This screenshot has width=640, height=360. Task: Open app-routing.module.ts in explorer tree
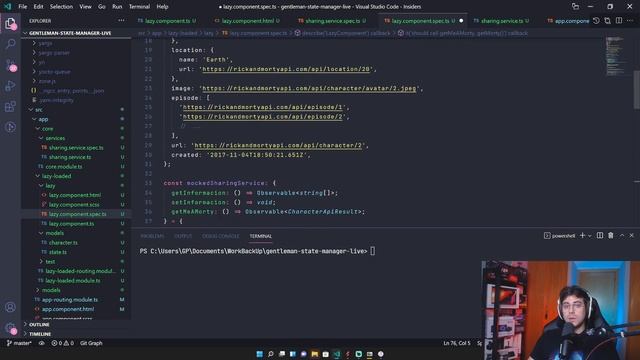click(x=70, y=300)
